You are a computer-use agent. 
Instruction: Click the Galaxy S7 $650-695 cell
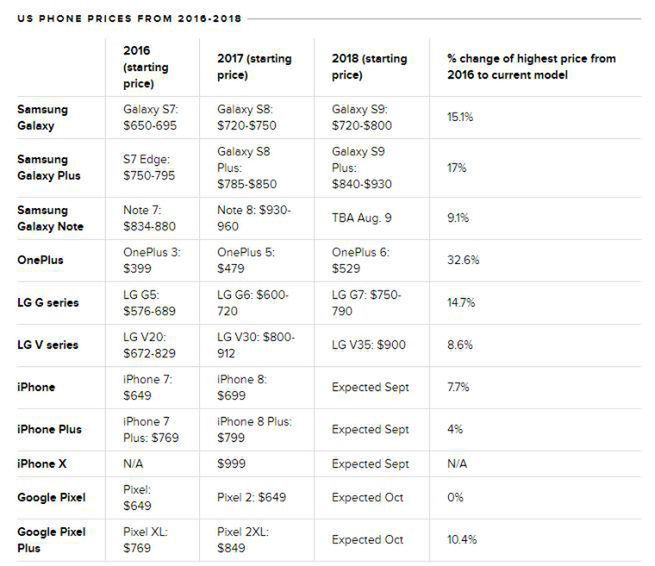[x=155, y=116]
